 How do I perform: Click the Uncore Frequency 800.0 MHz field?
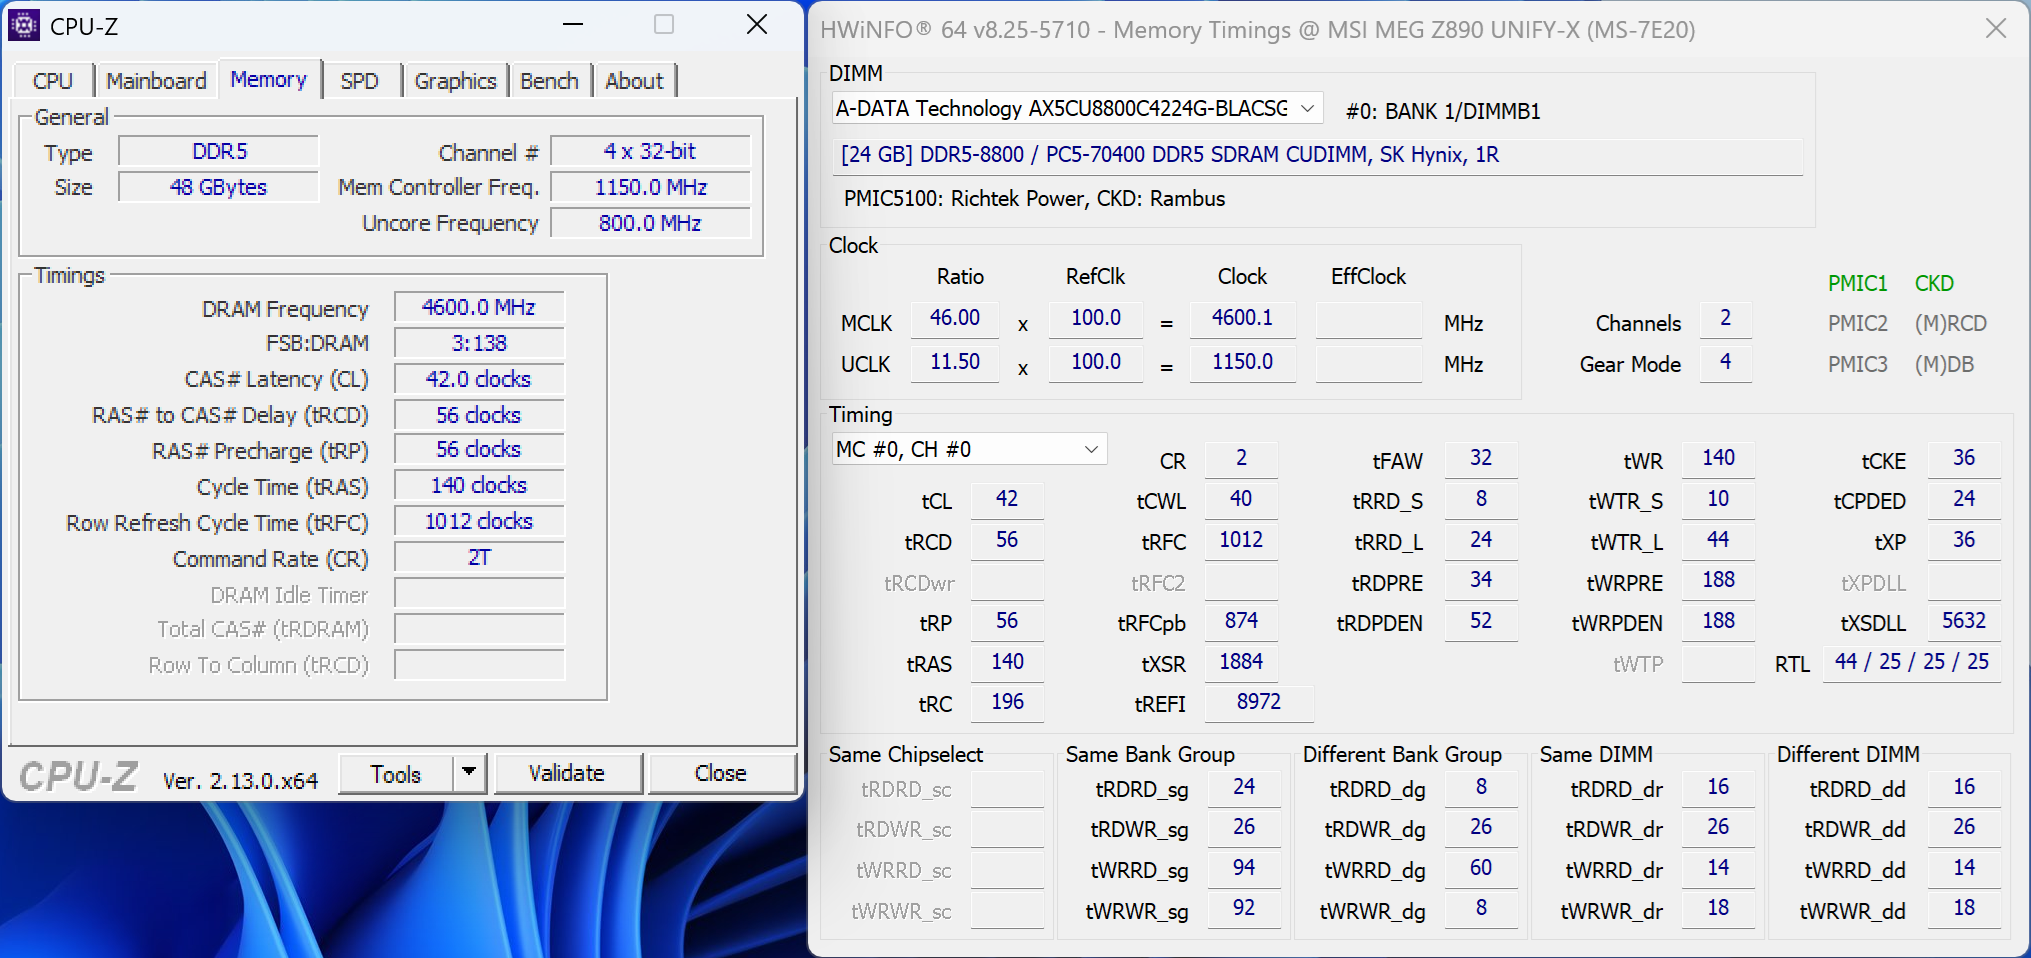(650, 223)
